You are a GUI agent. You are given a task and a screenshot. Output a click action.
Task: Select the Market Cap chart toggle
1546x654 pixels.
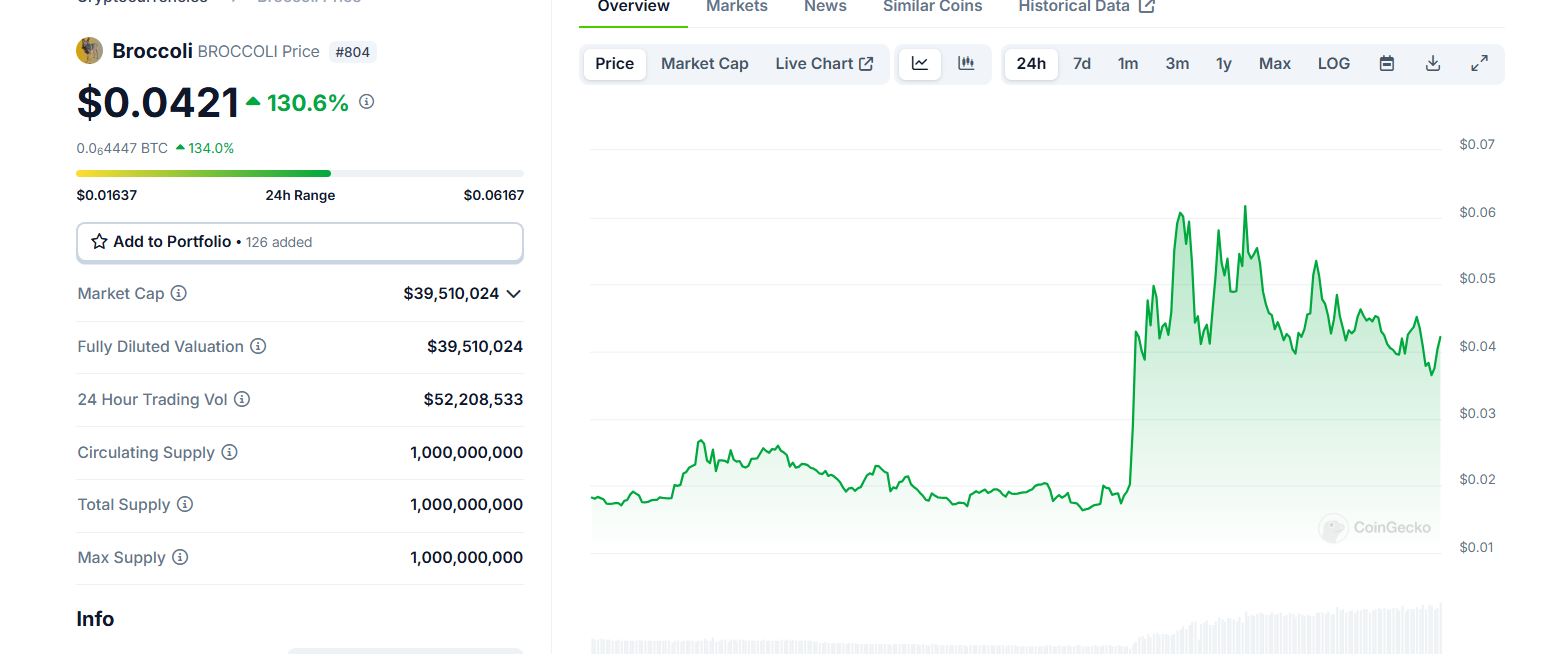[x=705, y=63]
